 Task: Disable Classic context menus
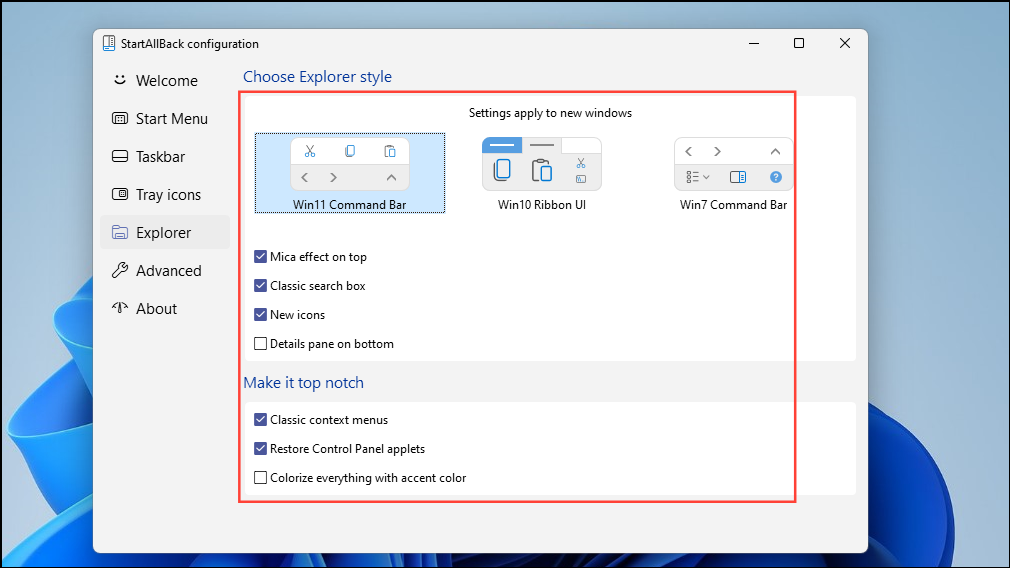(260, 419)
